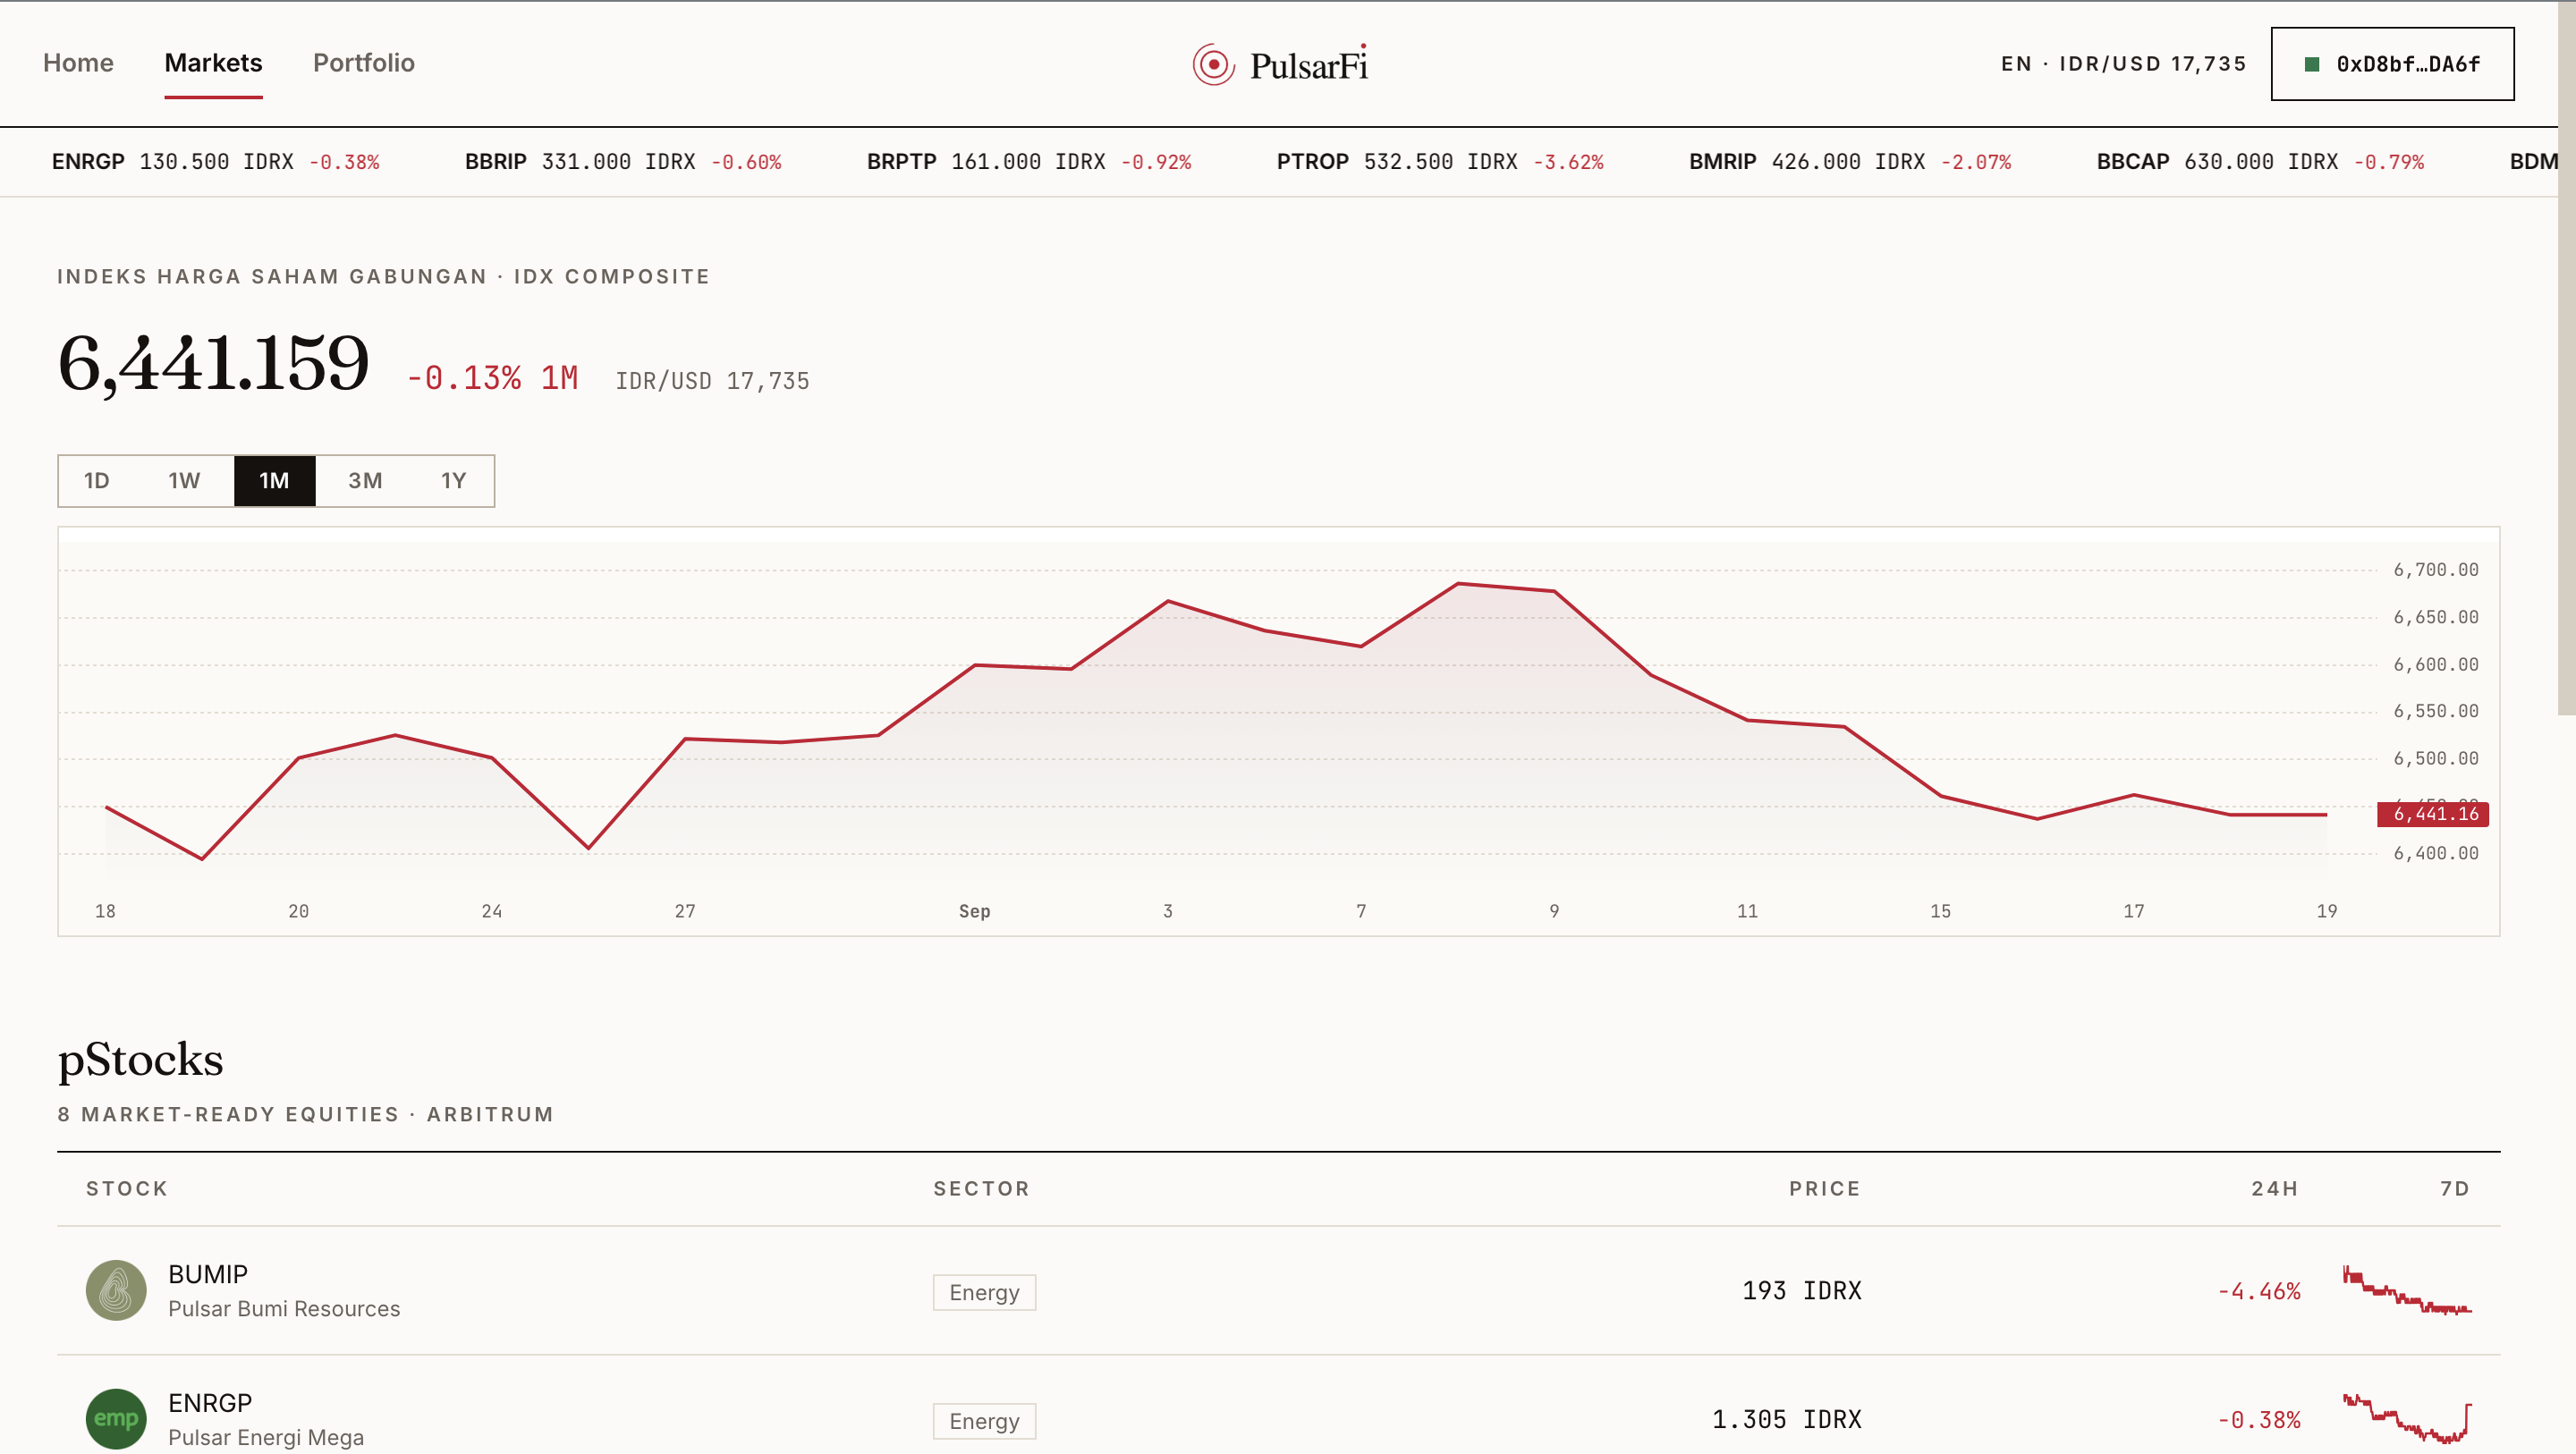Click ENRGP ticker in the price strip

(215, 162)
